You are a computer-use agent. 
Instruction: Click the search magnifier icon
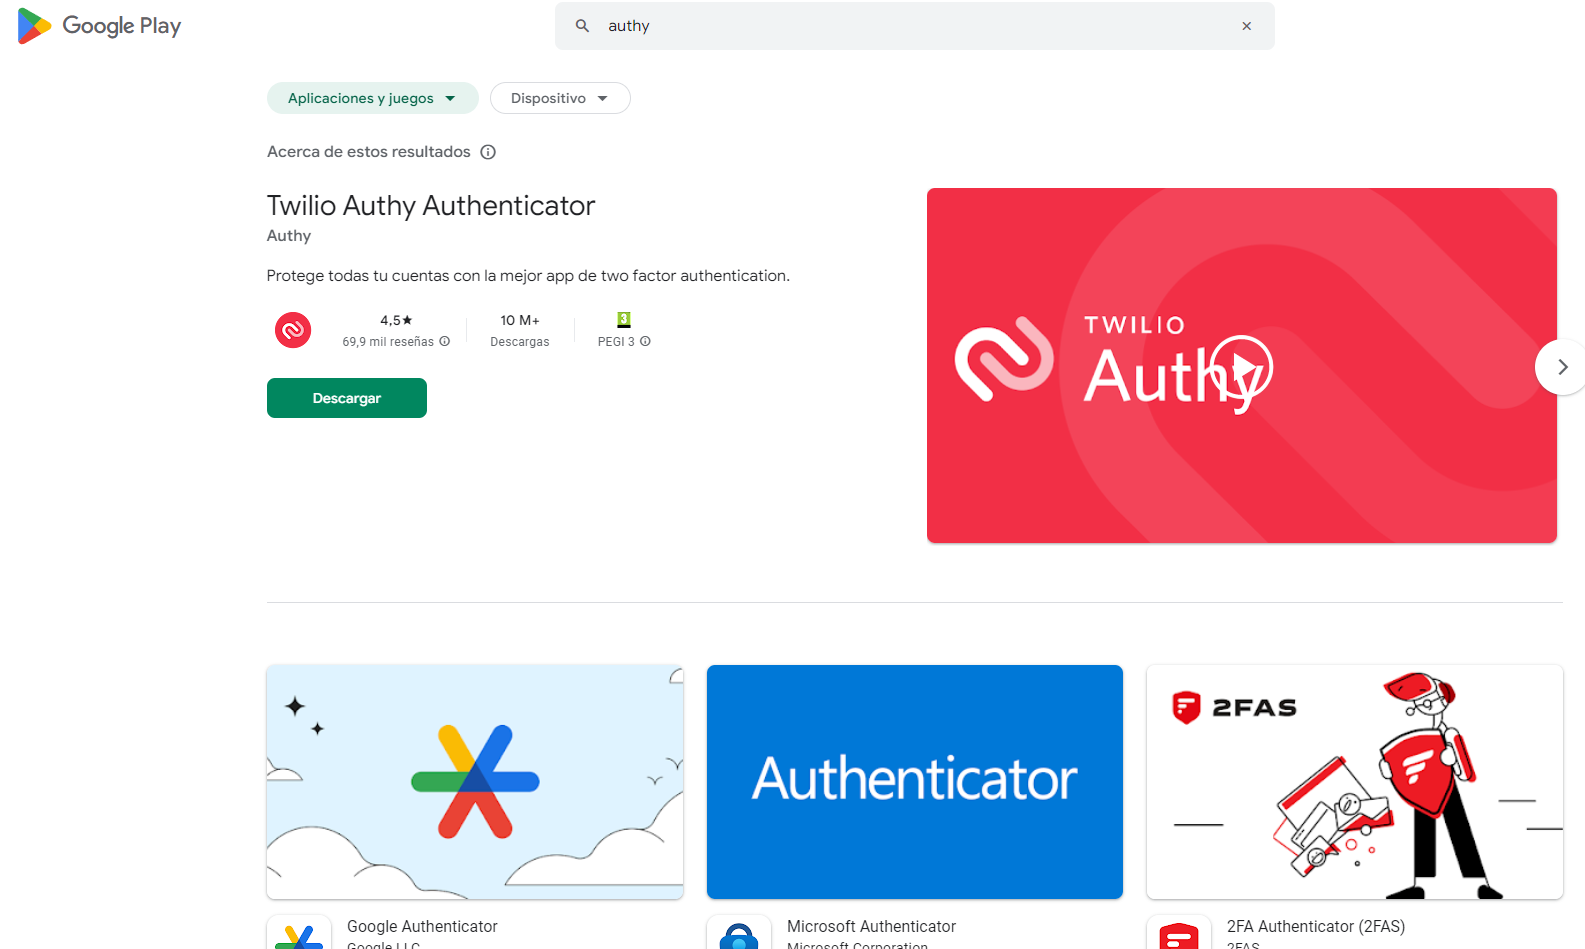[x=582, y=26]
